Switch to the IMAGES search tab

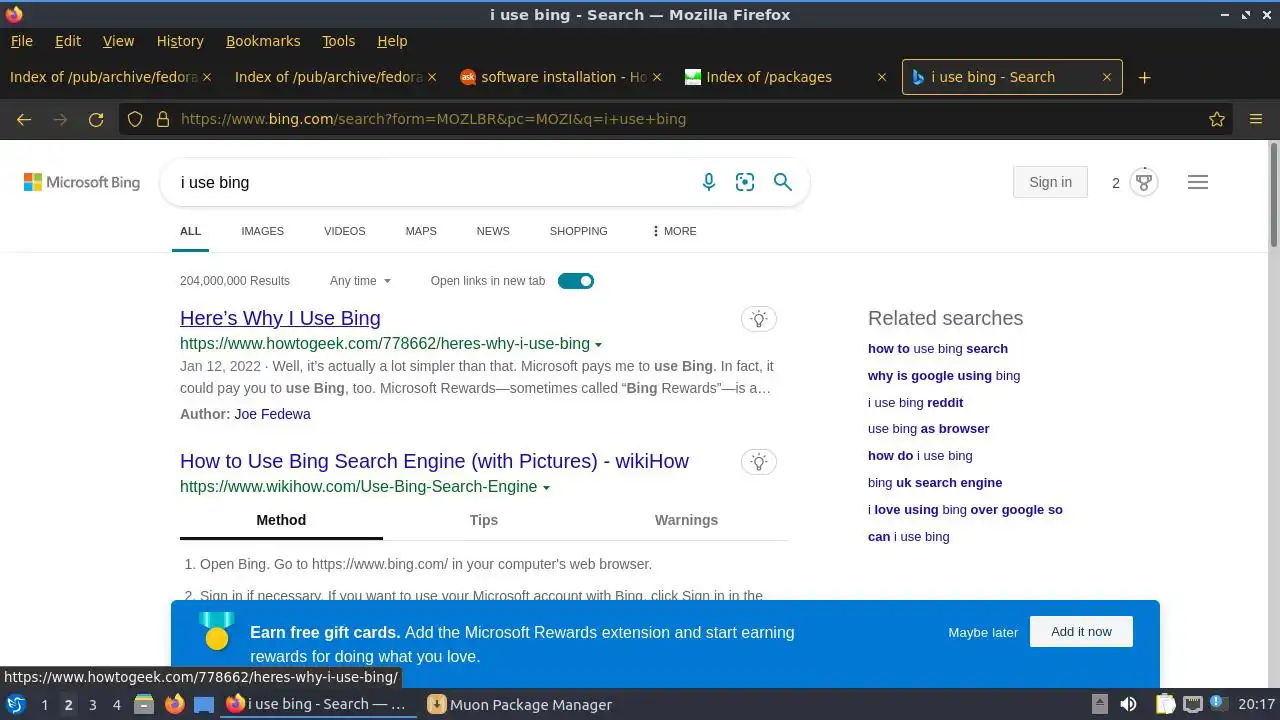tap(262, 231)
